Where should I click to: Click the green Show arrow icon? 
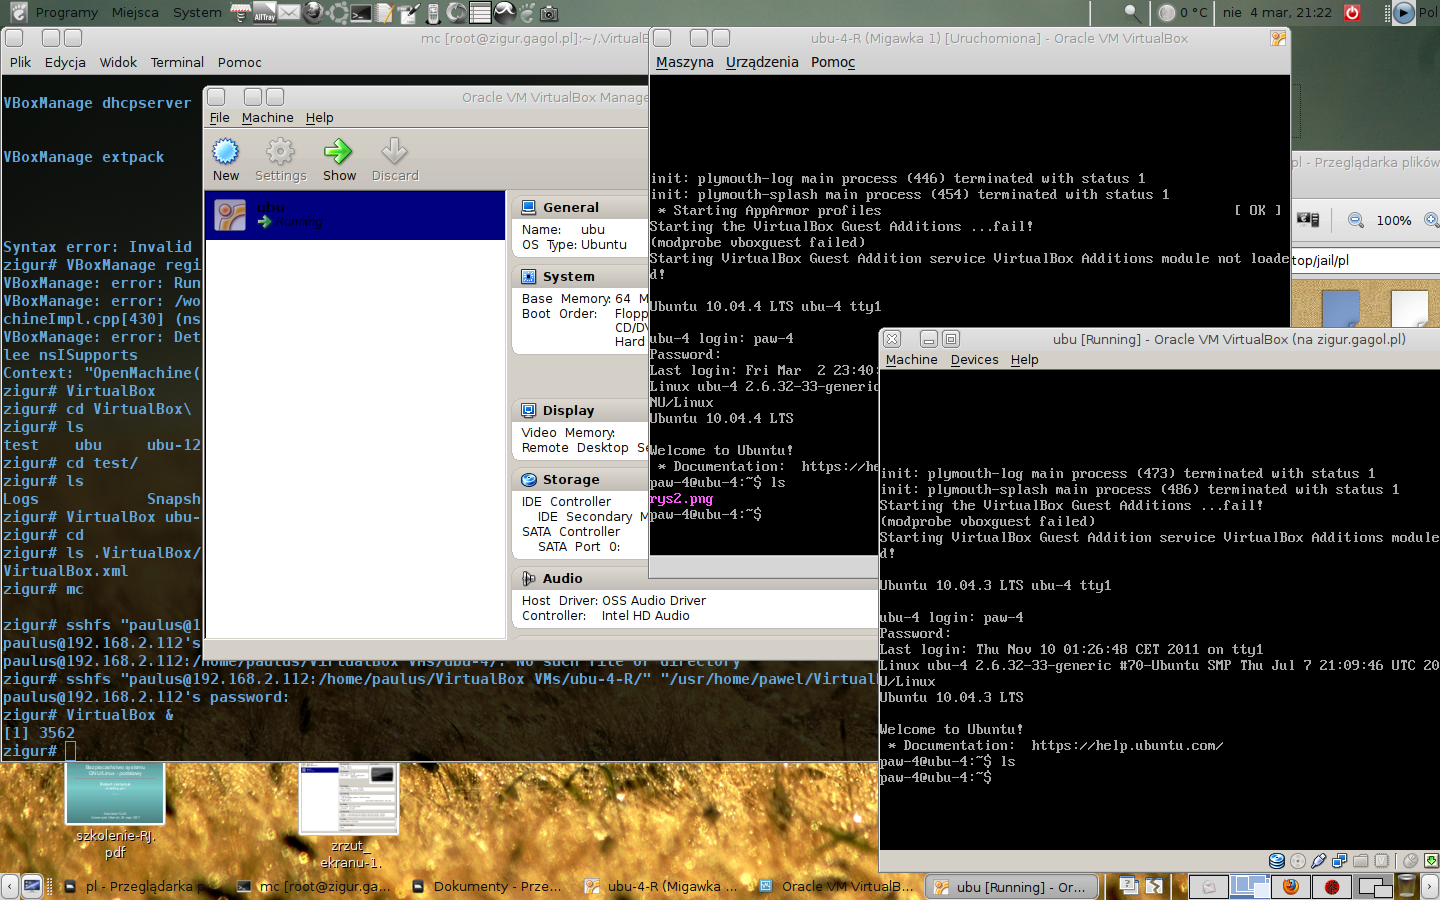[338, 152]
